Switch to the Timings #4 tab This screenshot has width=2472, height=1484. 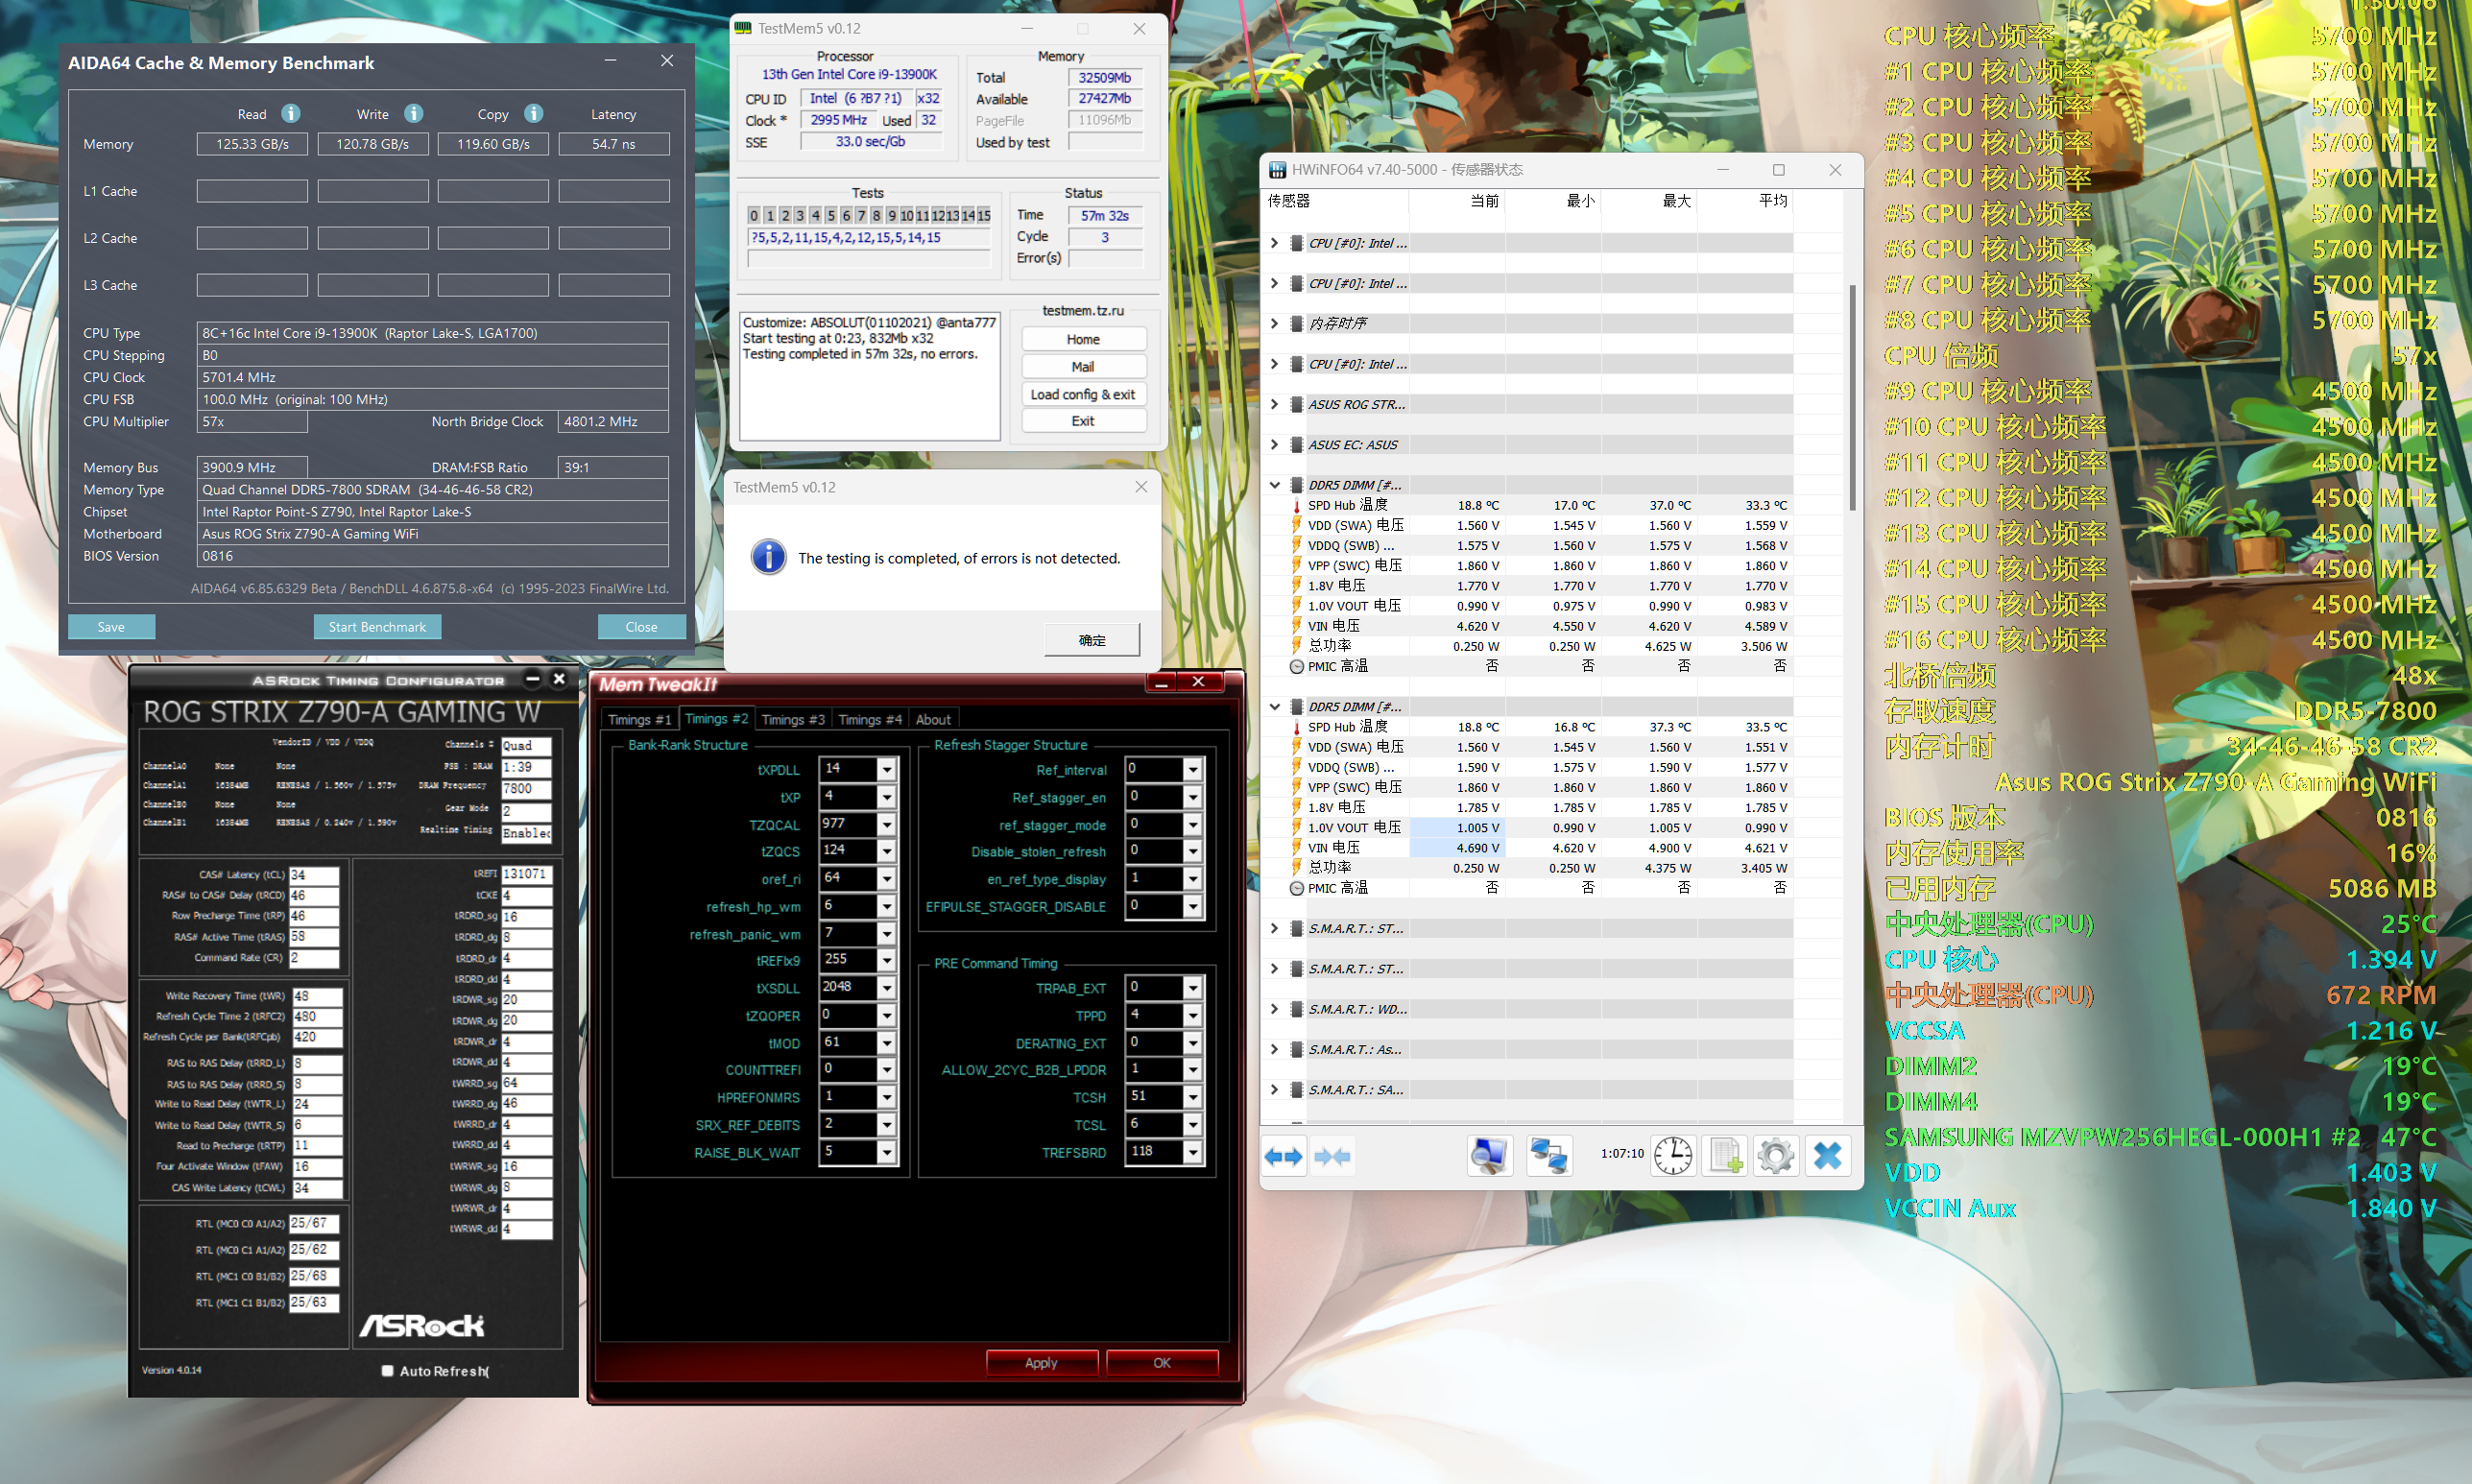[x=869, y=719]
